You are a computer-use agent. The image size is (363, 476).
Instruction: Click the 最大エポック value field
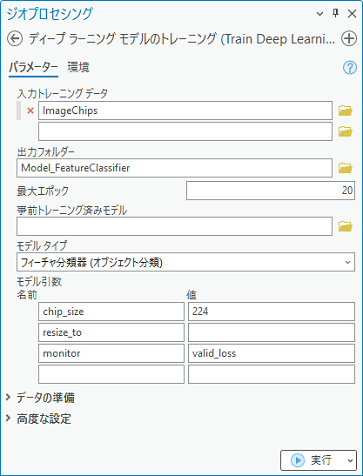coord(270,191)
